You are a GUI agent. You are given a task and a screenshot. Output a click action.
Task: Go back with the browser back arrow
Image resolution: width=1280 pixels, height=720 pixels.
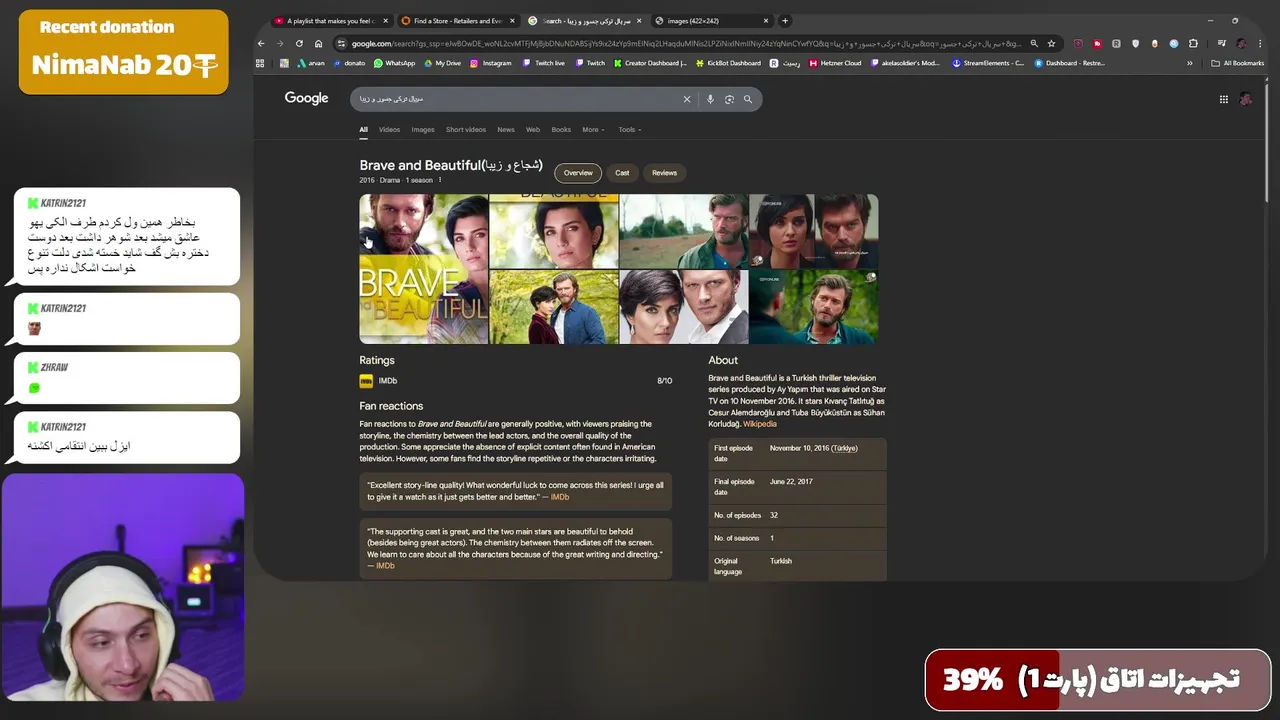261,43
